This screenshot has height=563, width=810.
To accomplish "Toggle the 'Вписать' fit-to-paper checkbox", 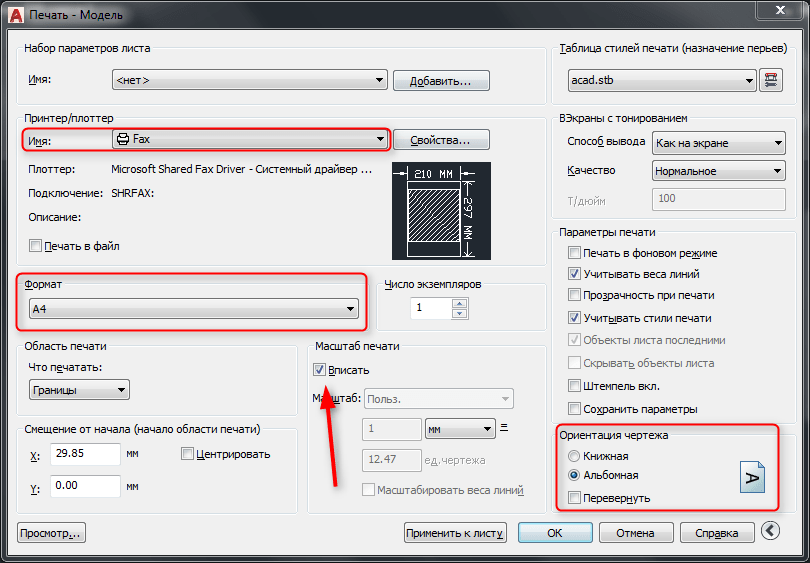I will click(x=320, y=370).
